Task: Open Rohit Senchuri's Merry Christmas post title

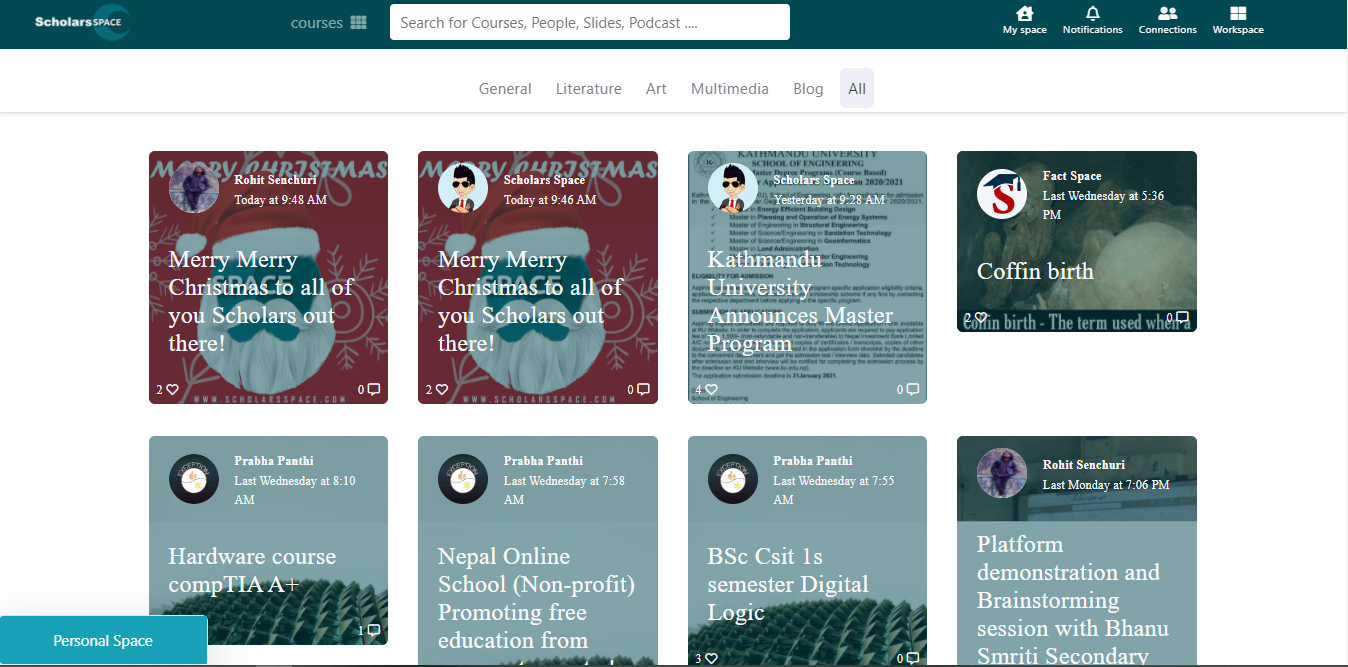Action: point(260,301)
